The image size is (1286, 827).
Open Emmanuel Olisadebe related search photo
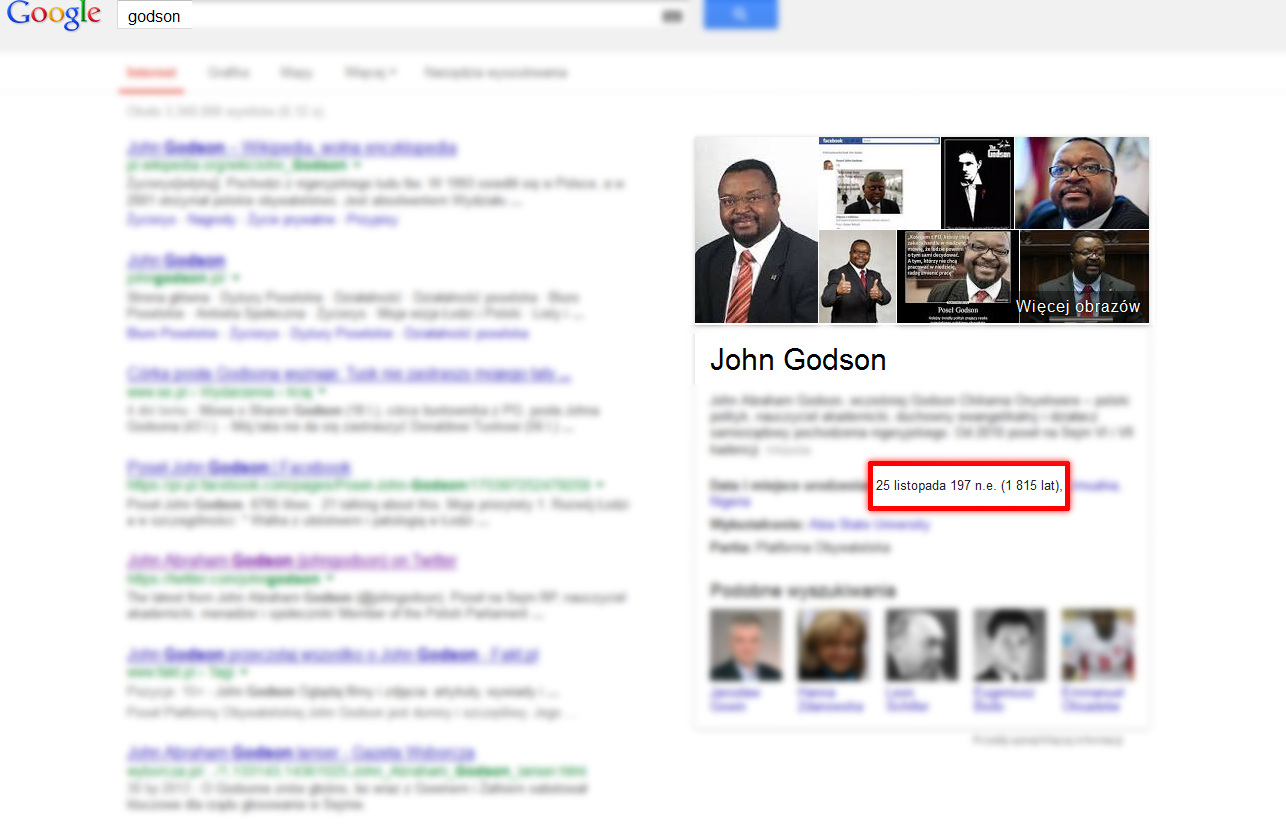(x=1098, y=645)
